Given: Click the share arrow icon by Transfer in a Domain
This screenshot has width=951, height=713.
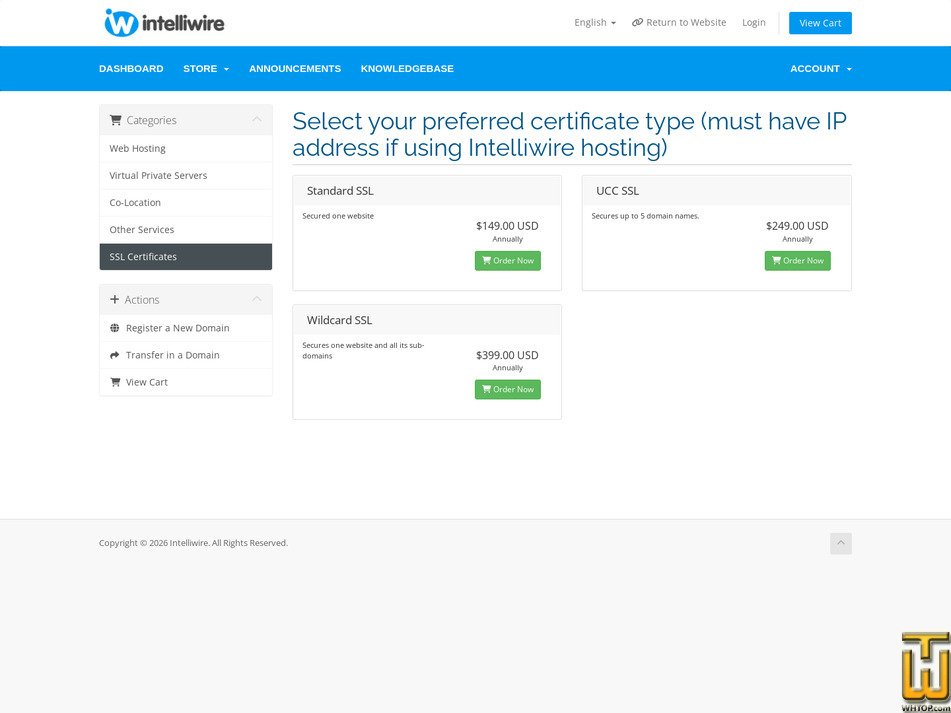Looking at the screenshot, I should click(x=115, y=355).
